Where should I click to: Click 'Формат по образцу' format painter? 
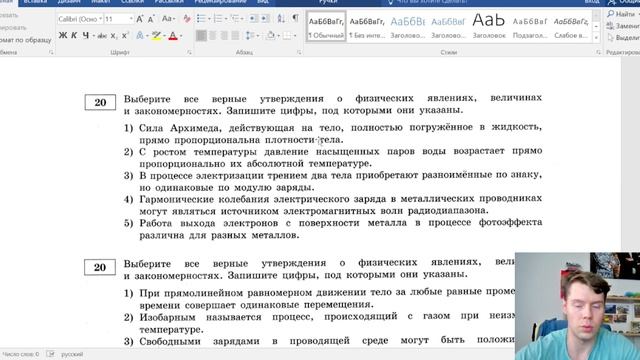click(x=26, y=40)
